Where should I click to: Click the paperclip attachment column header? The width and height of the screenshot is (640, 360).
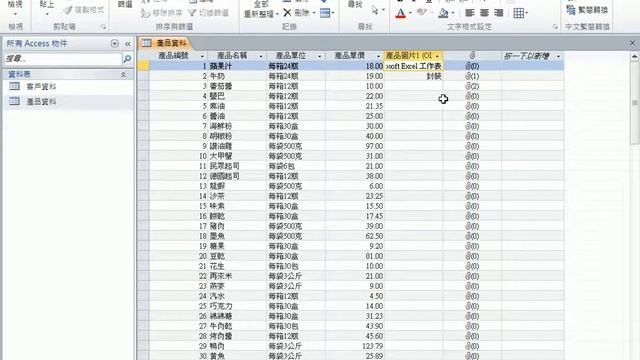(x=472, y=55)
